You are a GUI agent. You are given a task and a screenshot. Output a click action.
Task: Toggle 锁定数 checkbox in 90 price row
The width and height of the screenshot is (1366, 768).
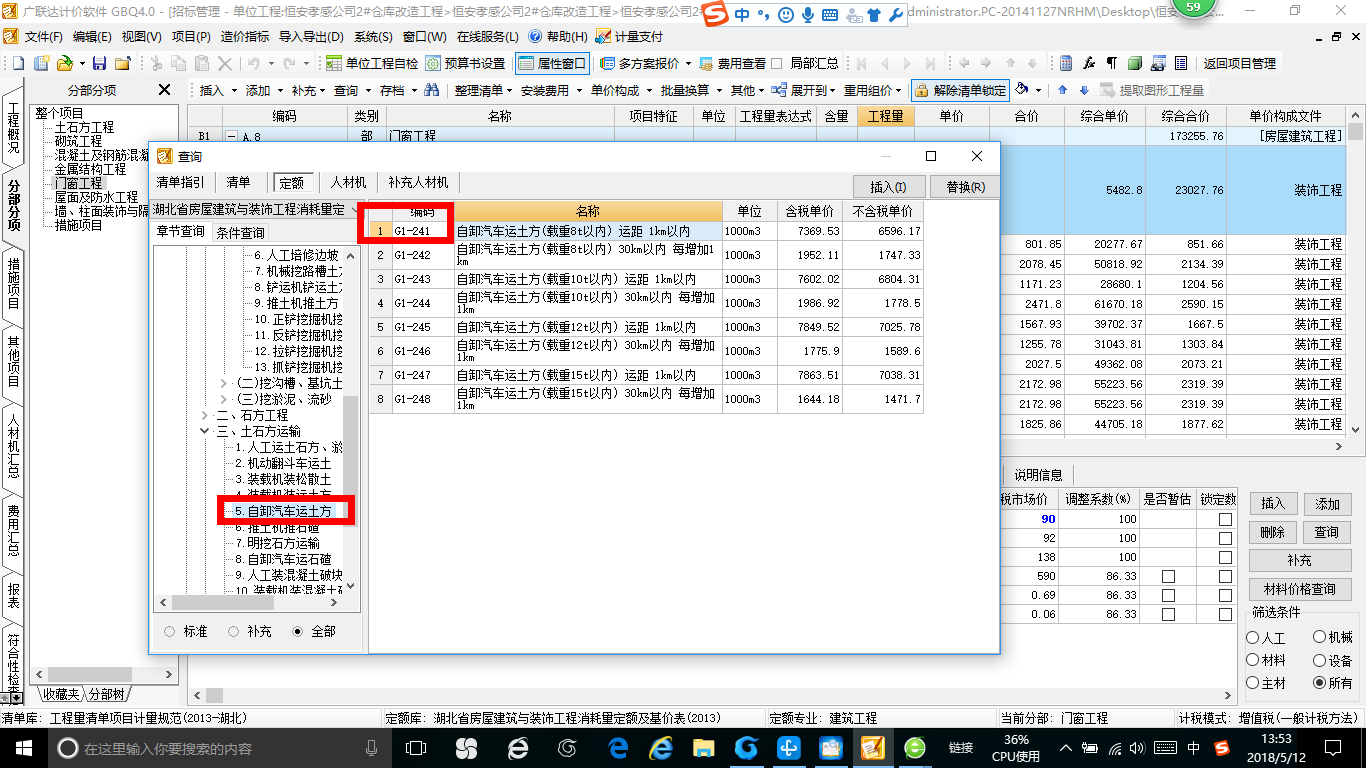1225,520
